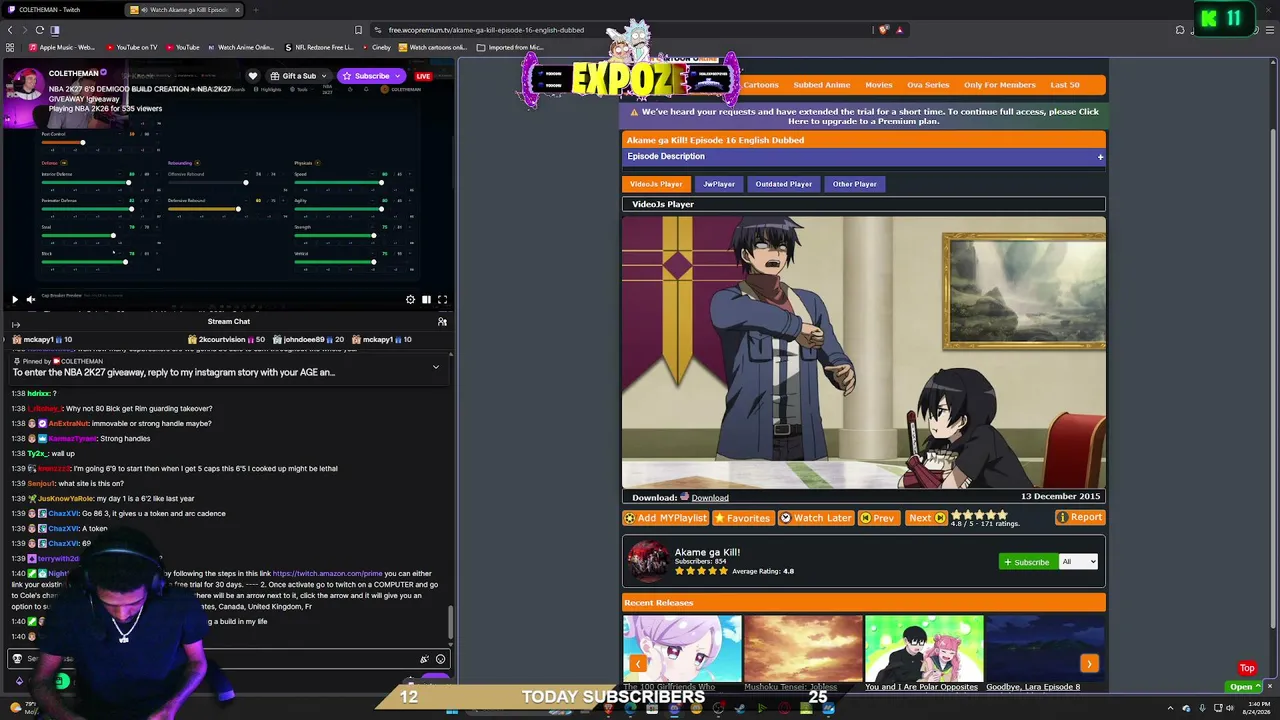The width and height of the screenshot is (1280, 720).
Task: Open chat community users list
Action: 442,322
